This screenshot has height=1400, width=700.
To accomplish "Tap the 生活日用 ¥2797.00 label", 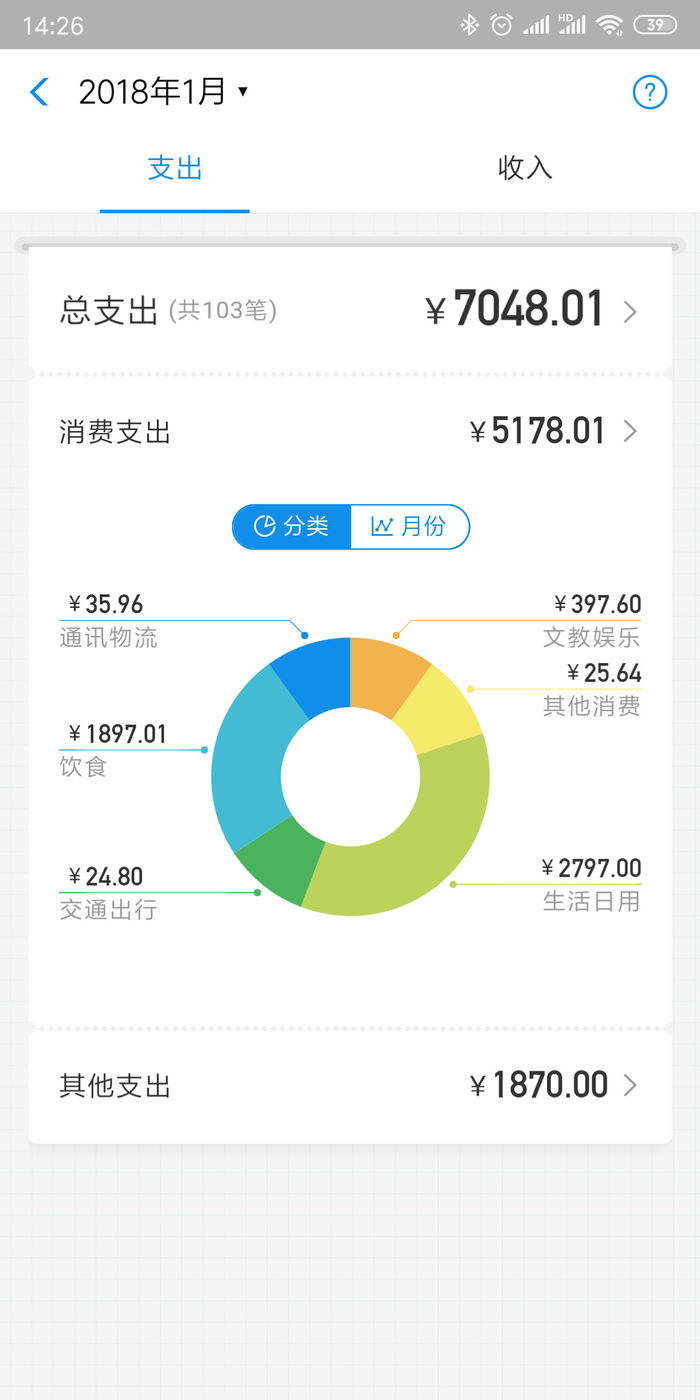I will [591, 884].
